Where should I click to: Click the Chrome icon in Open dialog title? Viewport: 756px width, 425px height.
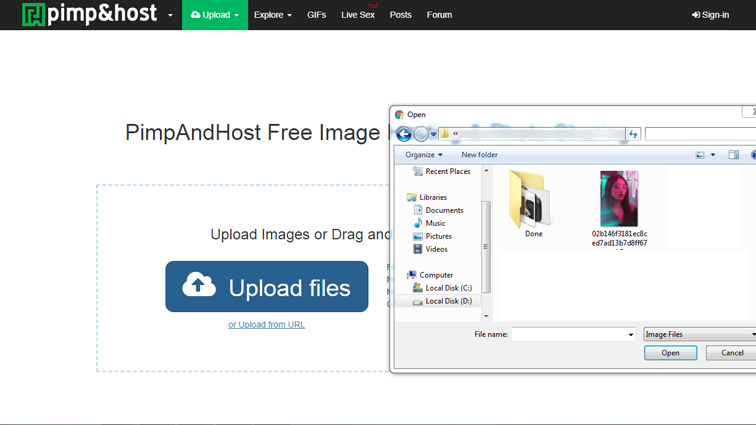399,115
